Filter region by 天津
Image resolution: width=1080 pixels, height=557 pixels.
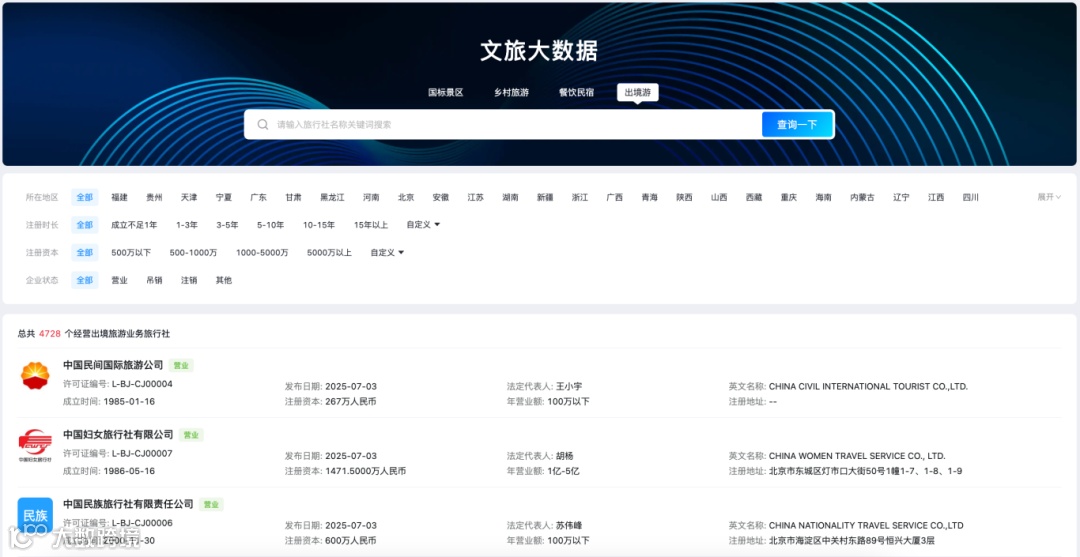(x=189, y=197)
